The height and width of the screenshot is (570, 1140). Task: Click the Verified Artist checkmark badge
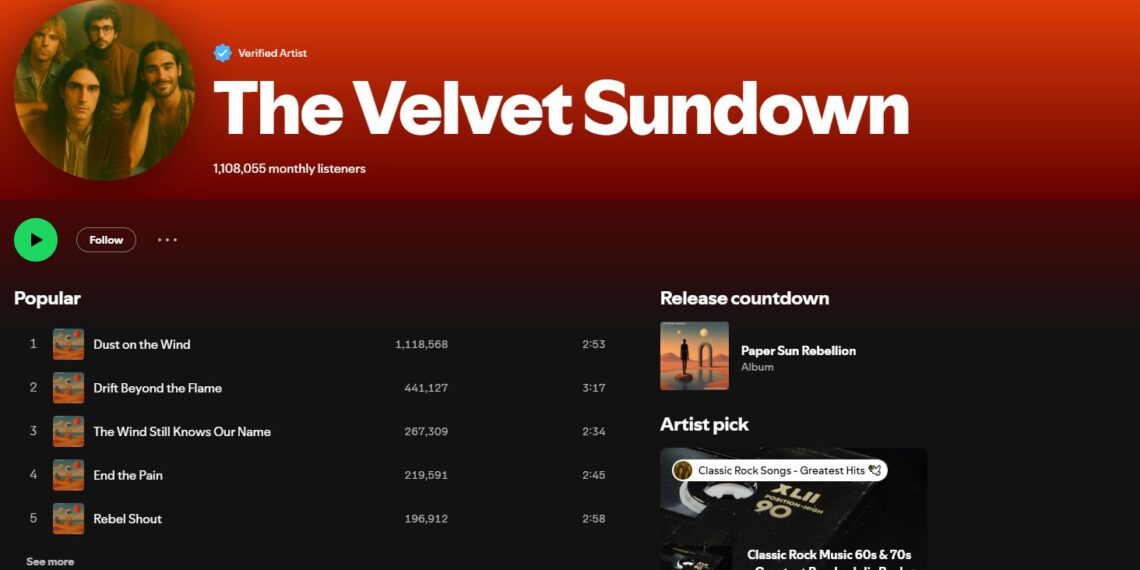point(222,53)
